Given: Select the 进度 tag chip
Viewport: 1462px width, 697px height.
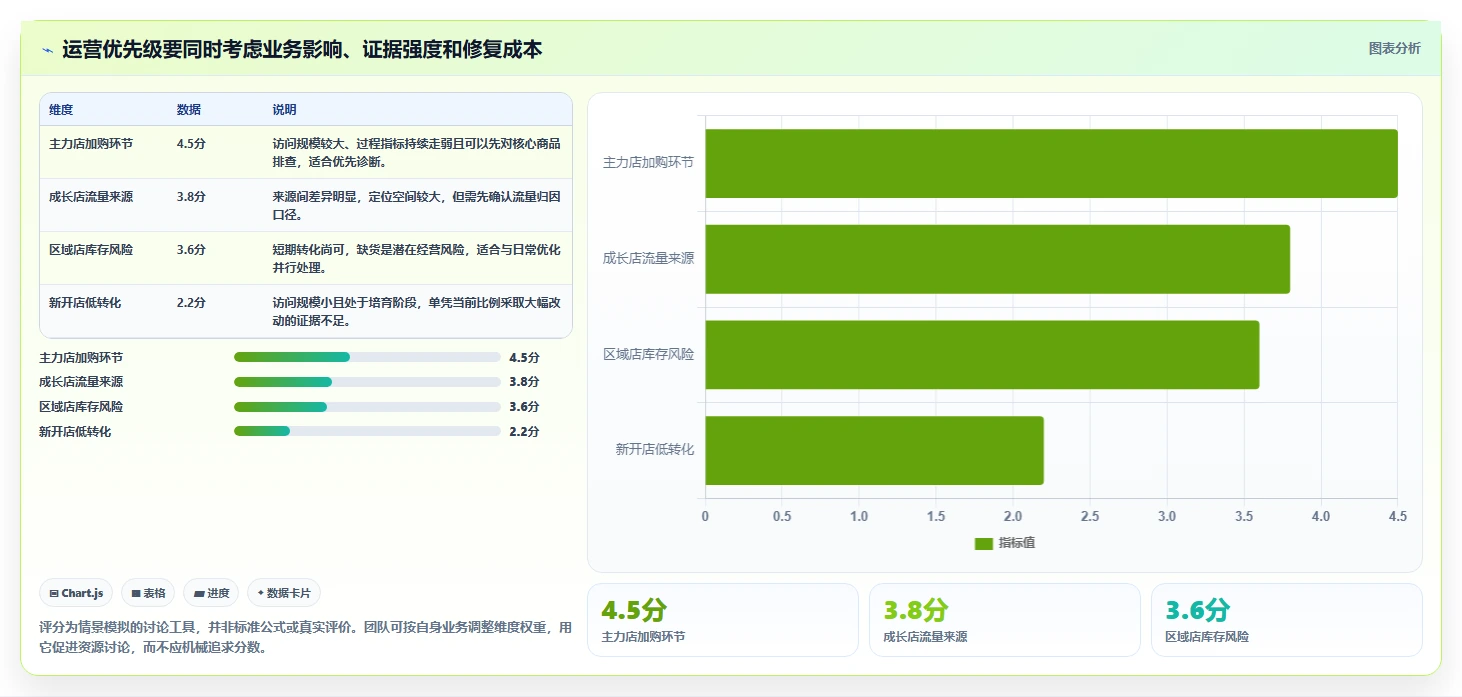Looking at the screenshot, I should pos(212,593).
